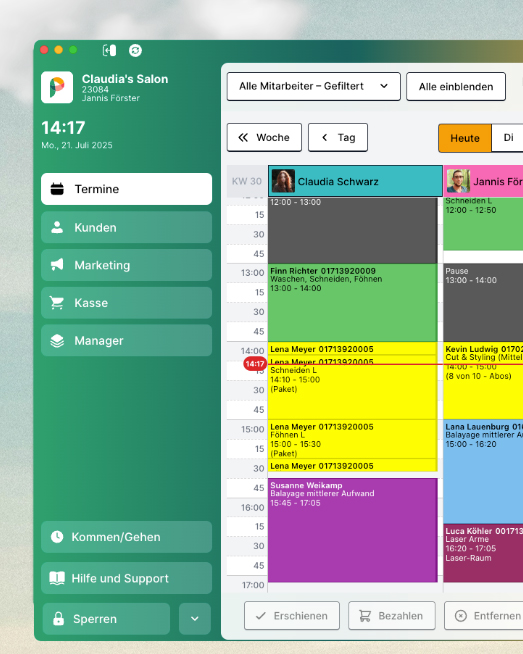This screenshot has width=523, height=654.
Task: Click the sync refresh icon in title bar
Action: (x=135, y=50)
